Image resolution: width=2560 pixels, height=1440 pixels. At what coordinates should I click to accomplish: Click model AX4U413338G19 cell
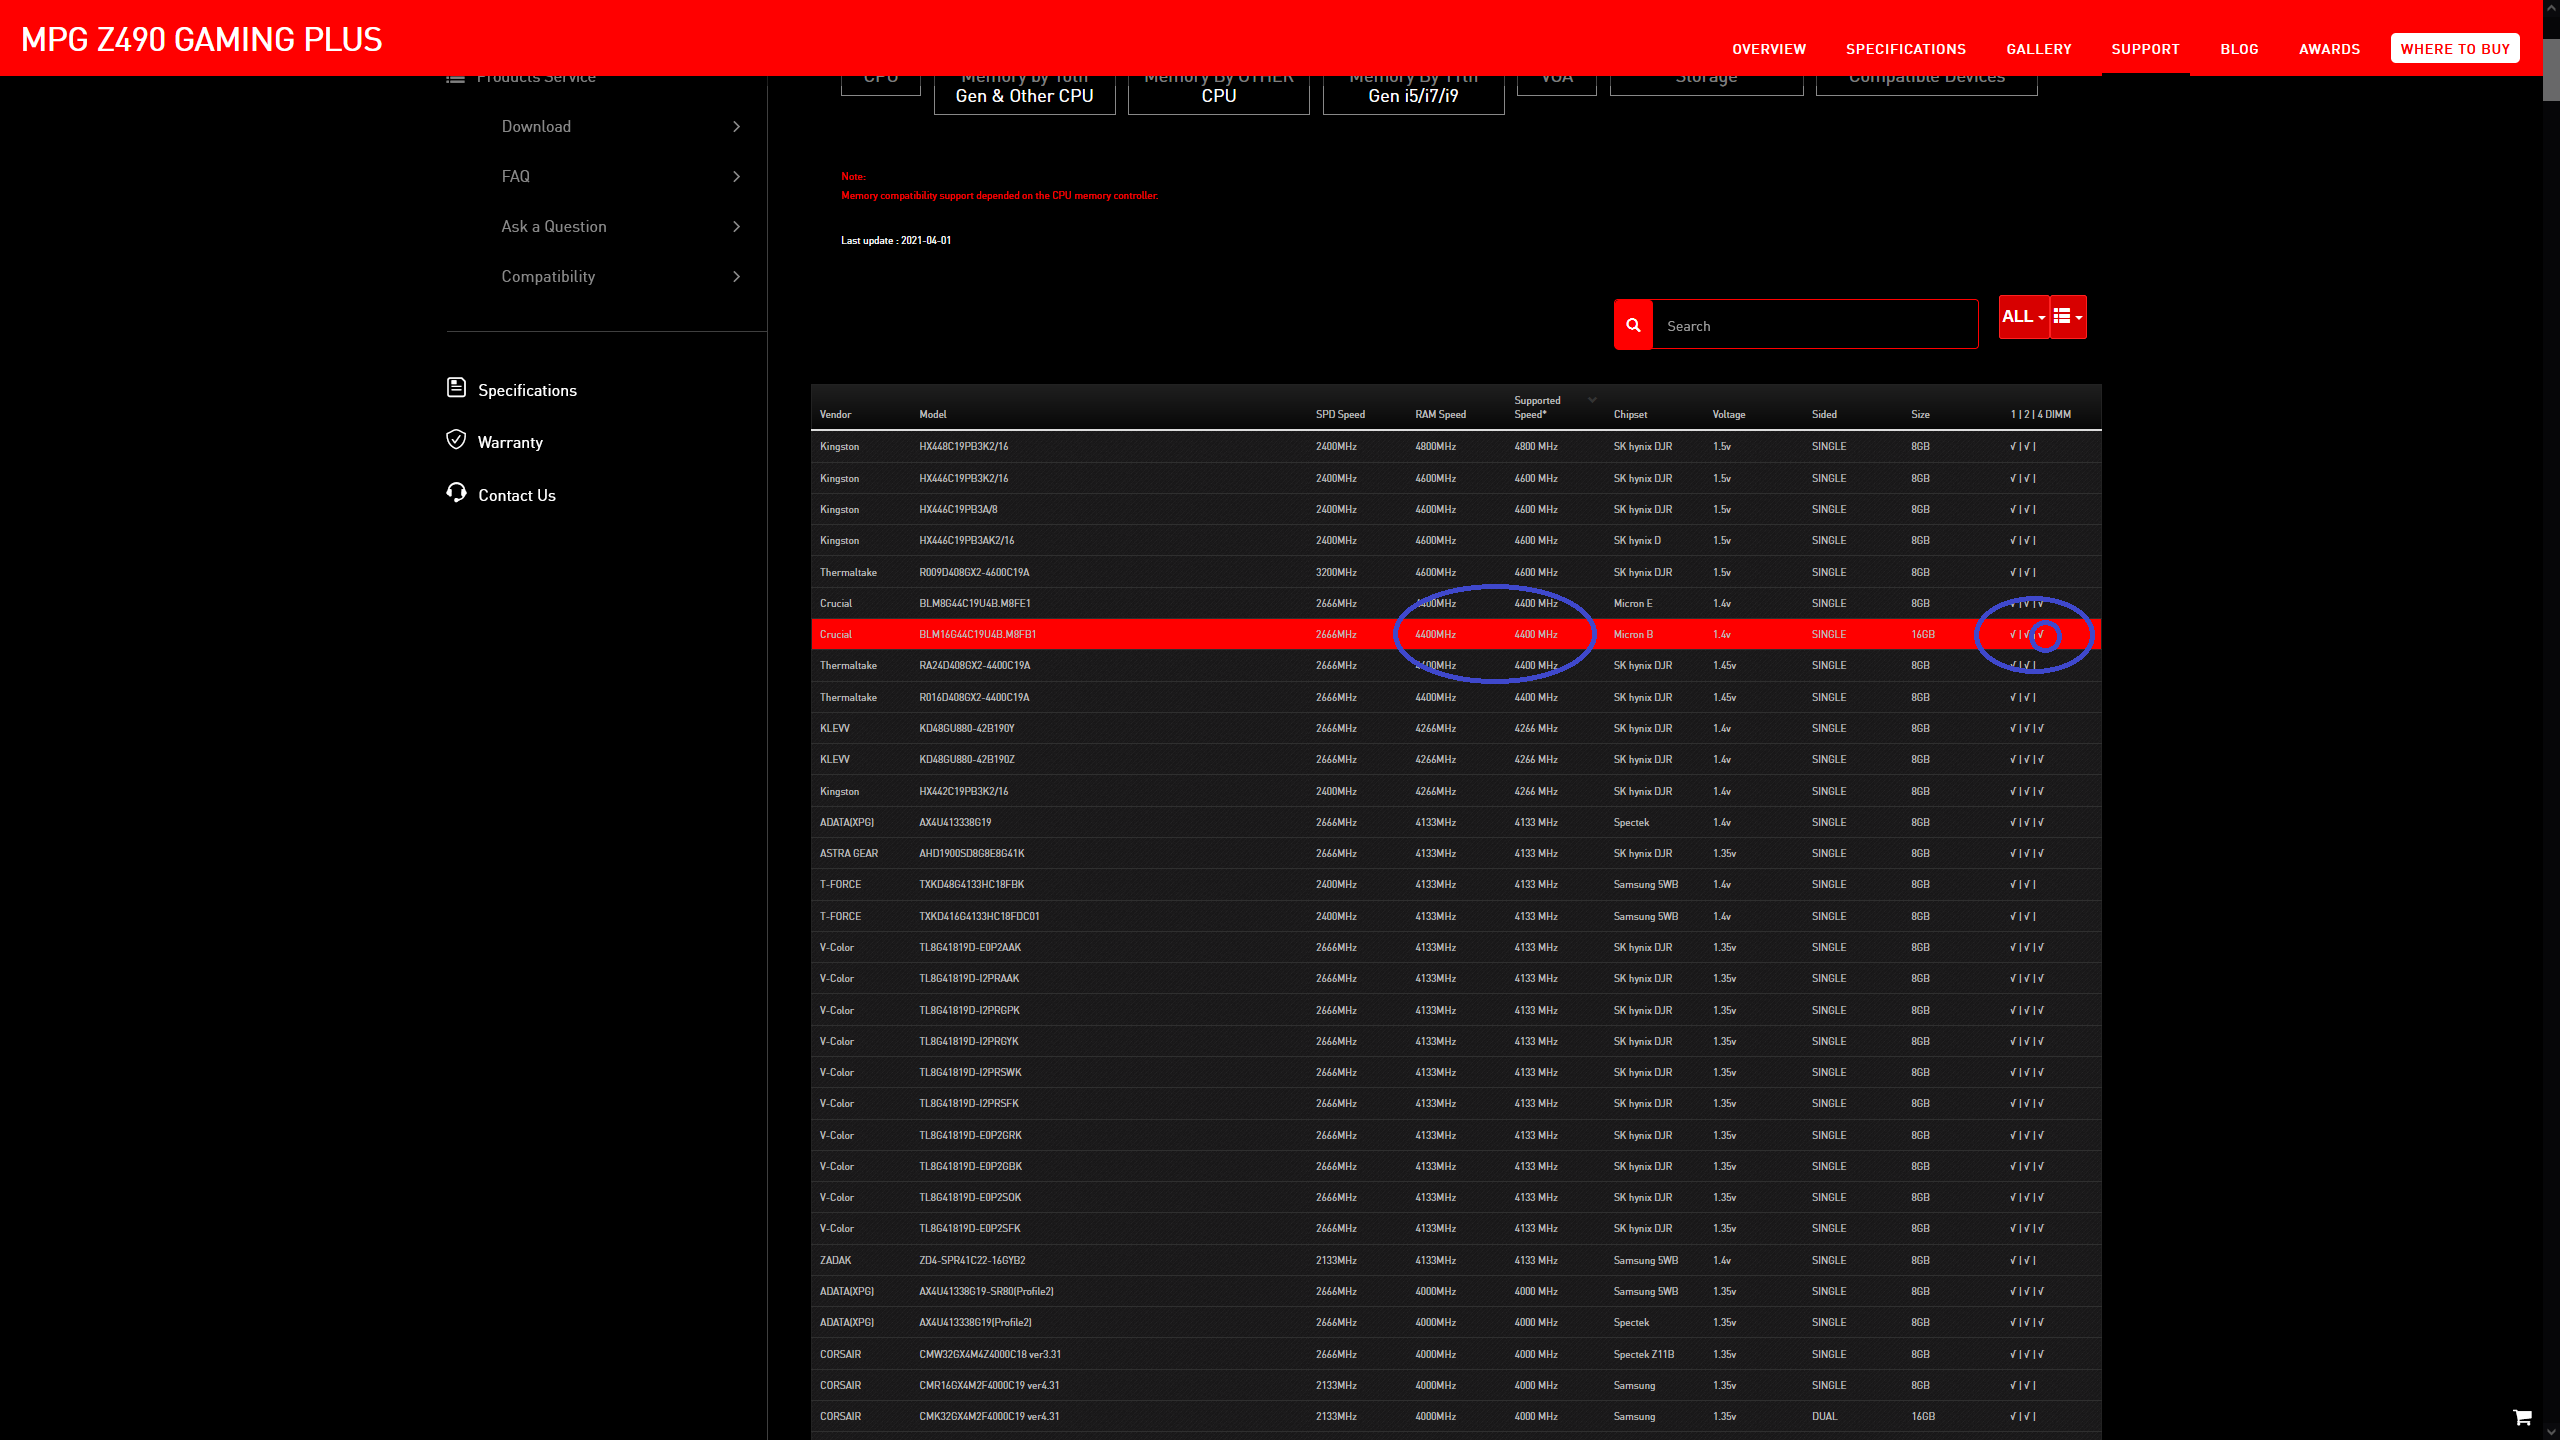[955, 822]
